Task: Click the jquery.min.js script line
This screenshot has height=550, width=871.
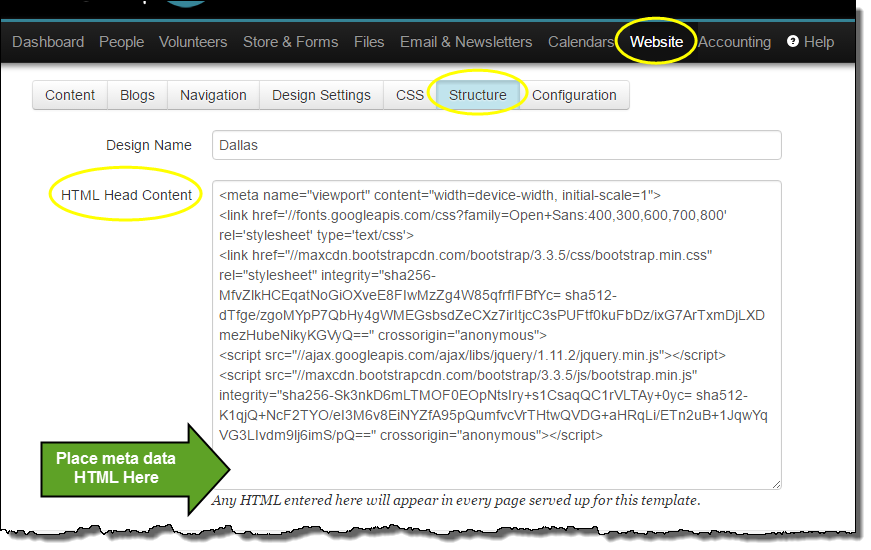Action: point(472,356)
